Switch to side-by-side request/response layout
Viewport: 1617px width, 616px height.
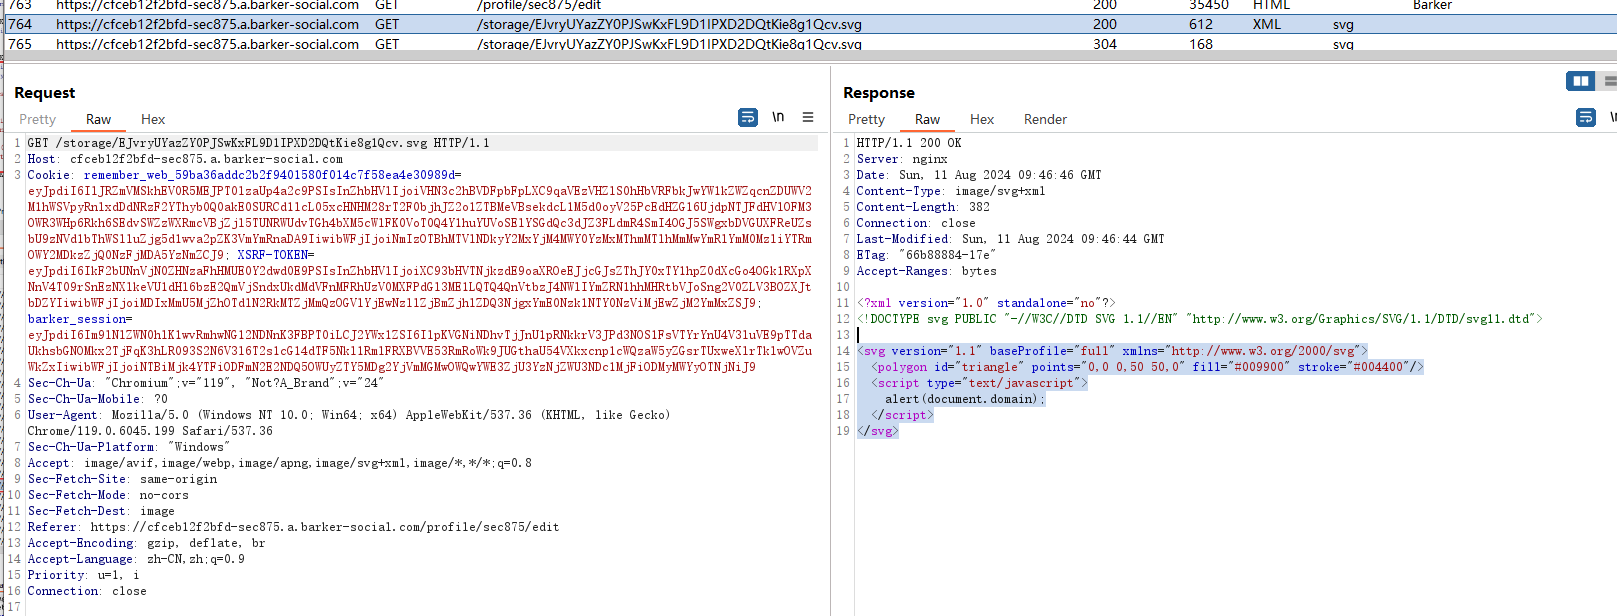coord(1581,81)
